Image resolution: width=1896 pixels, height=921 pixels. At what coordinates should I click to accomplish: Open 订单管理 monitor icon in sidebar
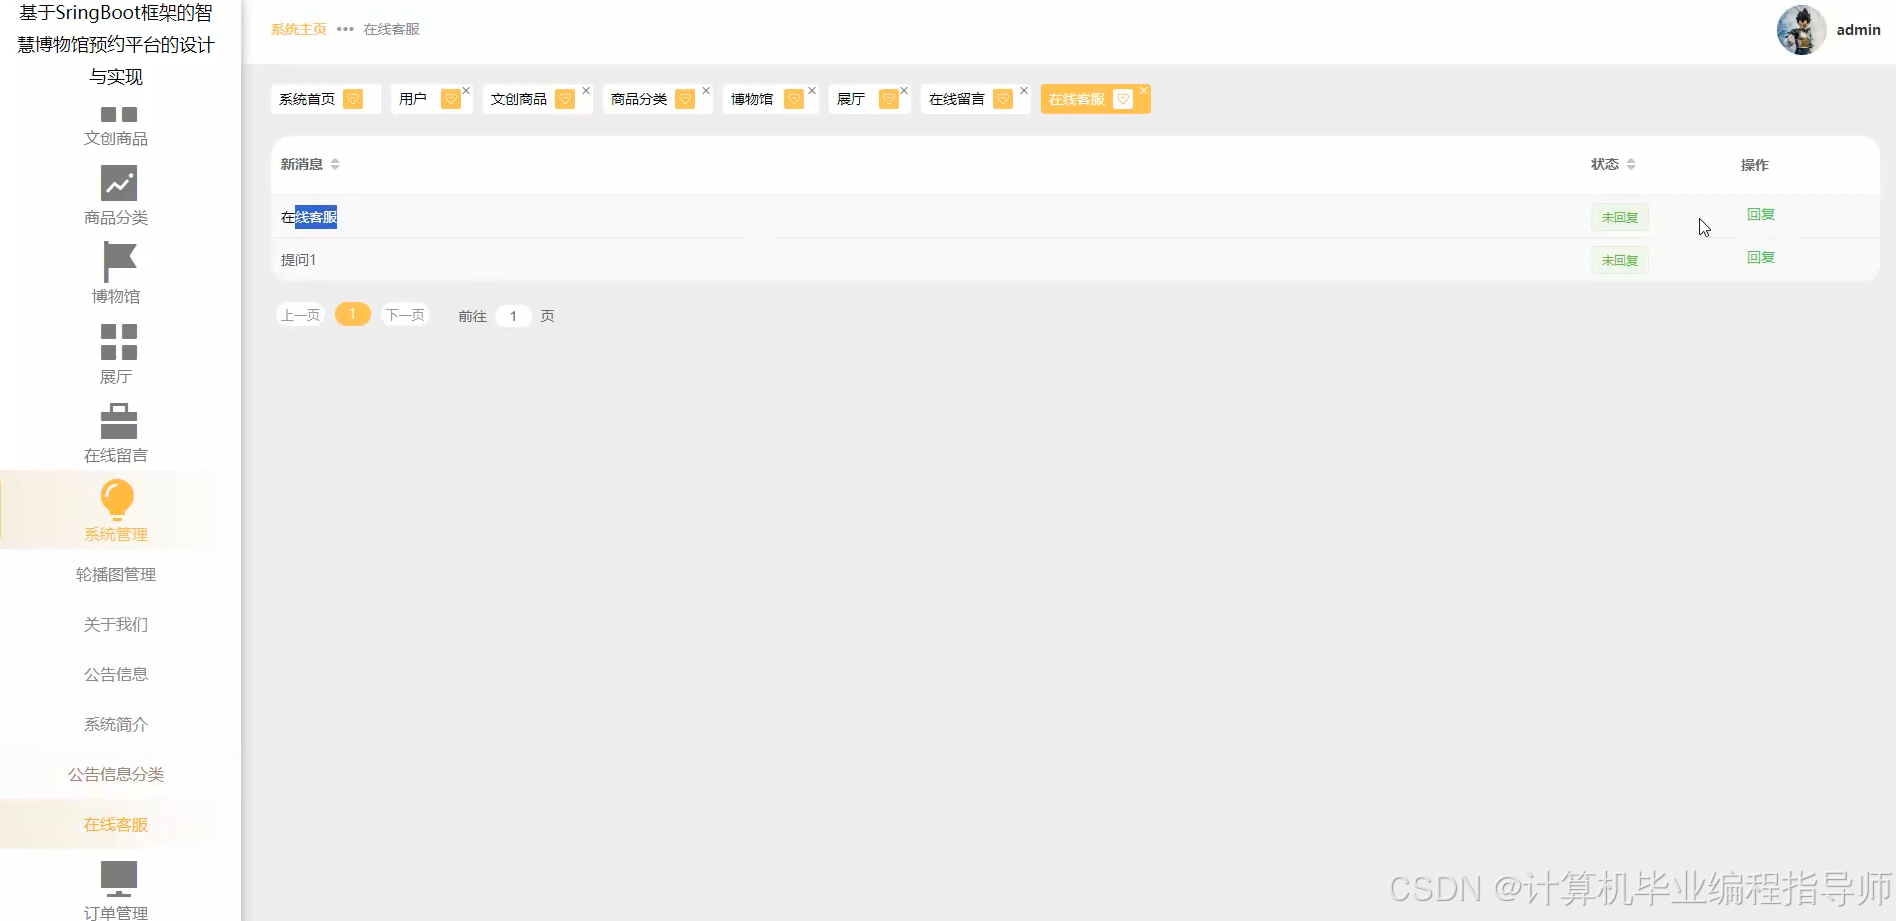[x=119, y=878]
